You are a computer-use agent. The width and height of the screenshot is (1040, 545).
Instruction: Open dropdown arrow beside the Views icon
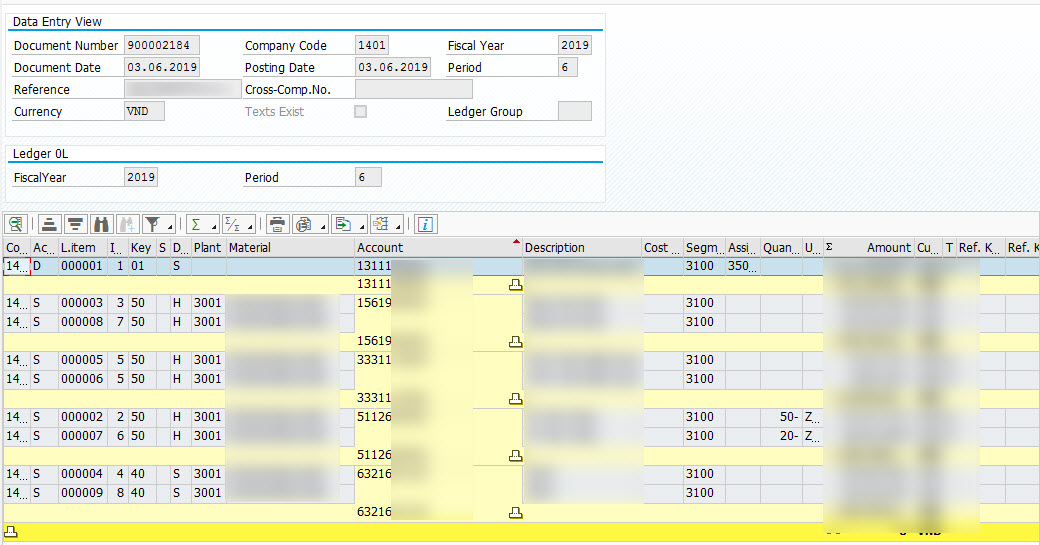pos(322,226)
